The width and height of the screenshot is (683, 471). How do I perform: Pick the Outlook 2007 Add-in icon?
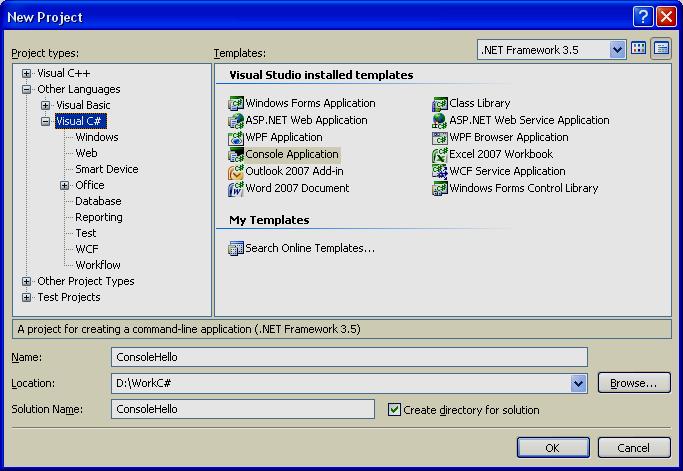click(236, 171)
